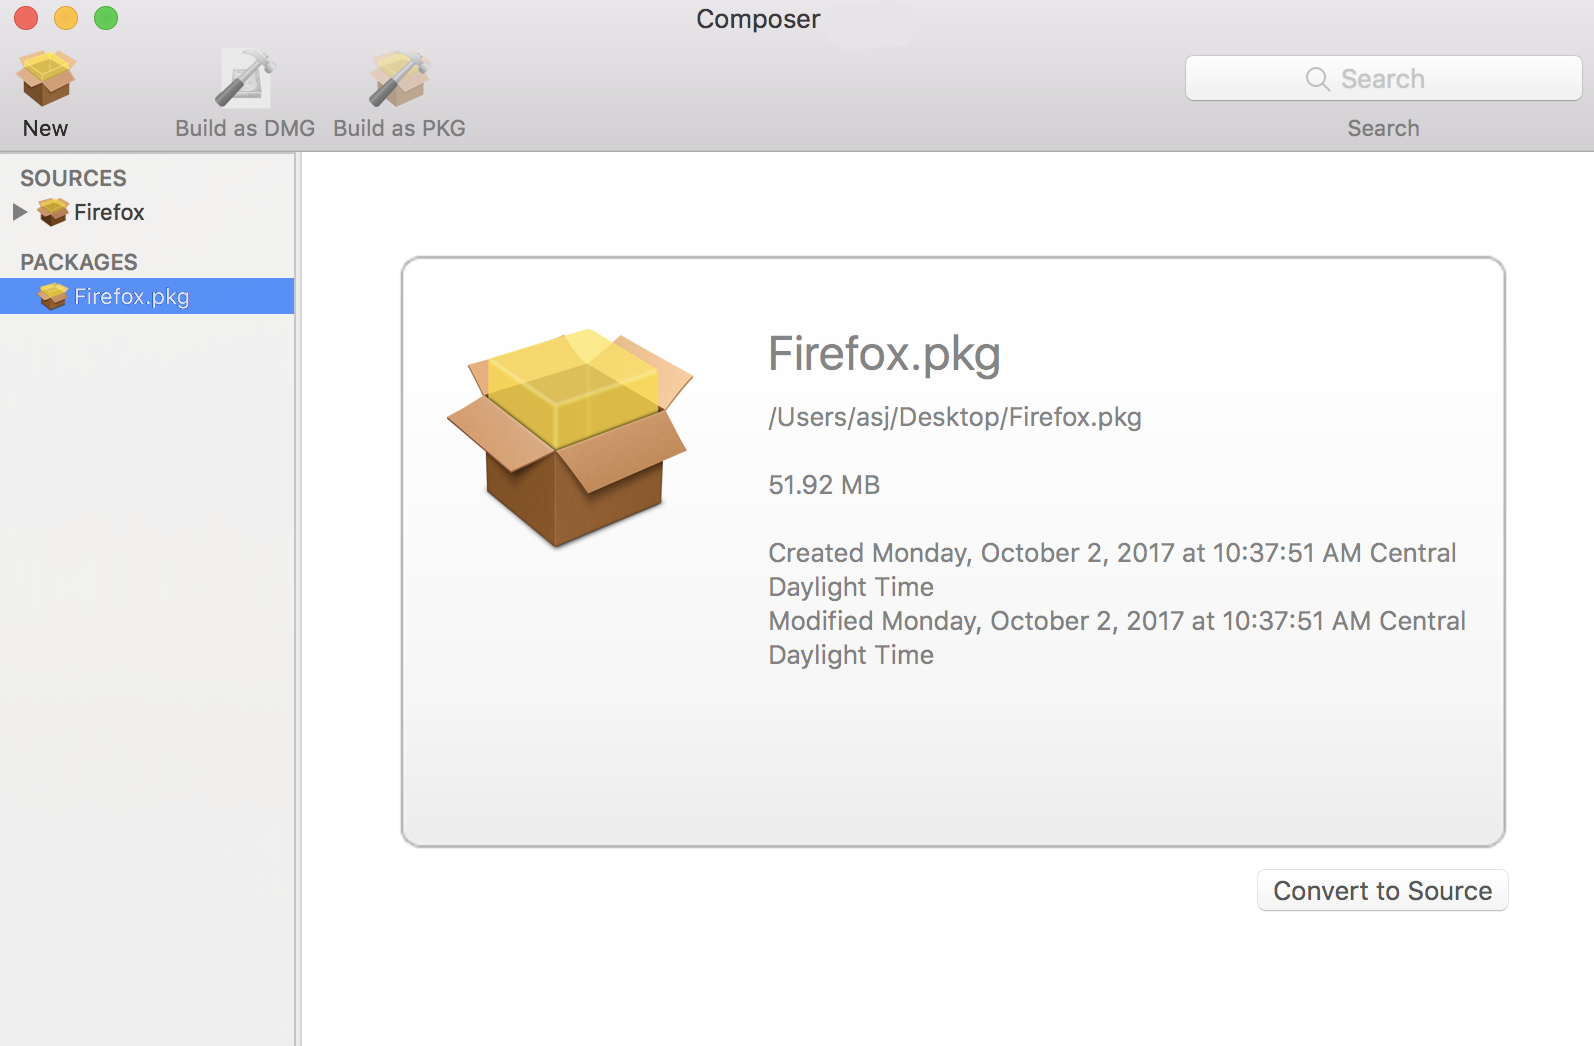
Task: Click the magnifying glass search icon
Action: pyautogui.click(x=1318, y=79)
